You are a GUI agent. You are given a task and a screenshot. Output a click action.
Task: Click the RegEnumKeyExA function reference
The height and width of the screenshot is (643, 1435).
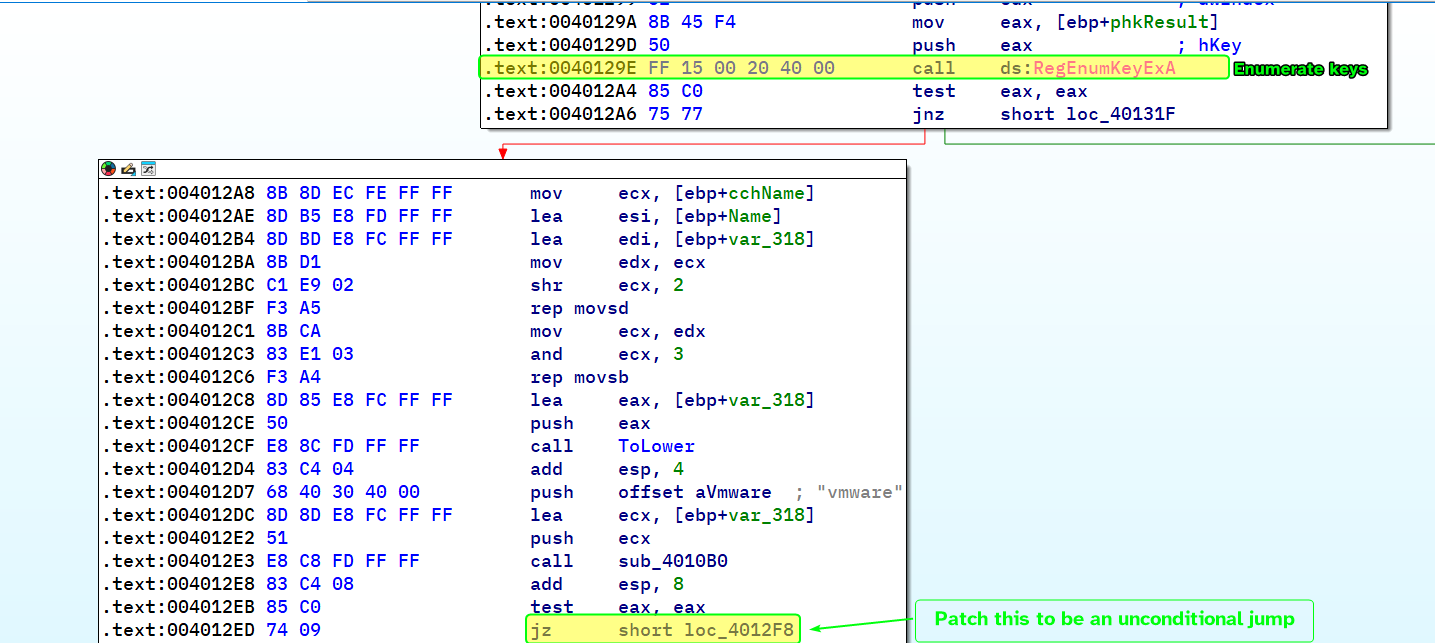[1104, 68]
